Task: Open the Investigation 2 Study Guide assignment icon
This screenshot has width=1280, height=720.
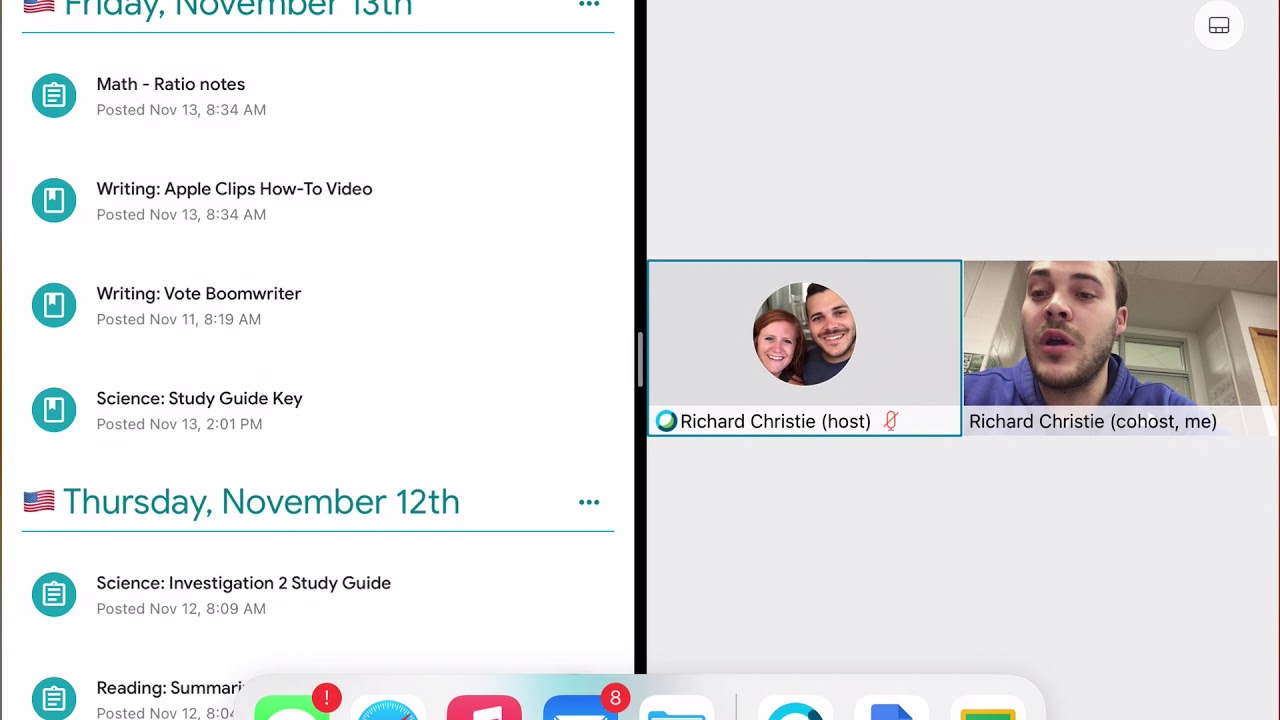Action: click(x=54, y=595)
